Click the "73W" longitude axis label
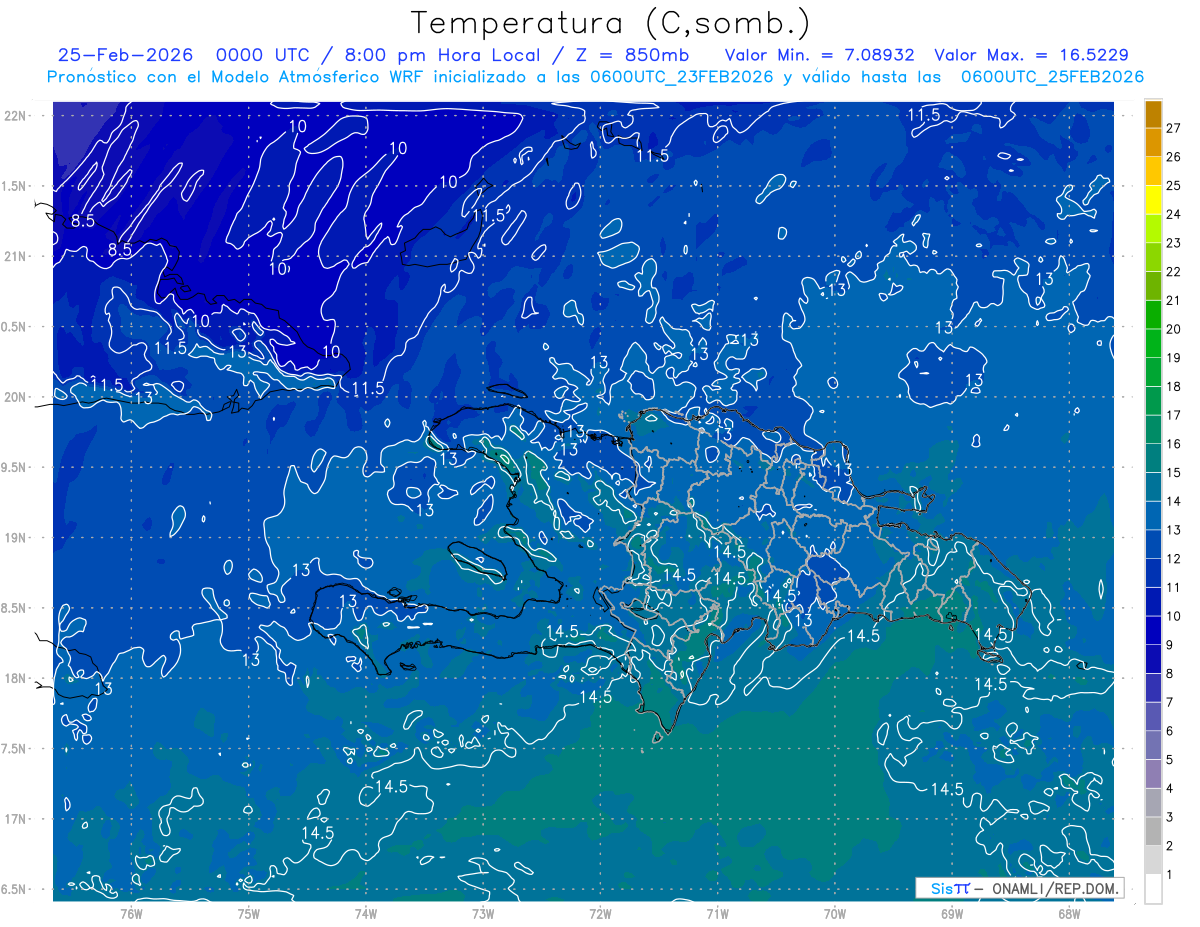This screenshot has width=1200, height=927. [483, 914]
